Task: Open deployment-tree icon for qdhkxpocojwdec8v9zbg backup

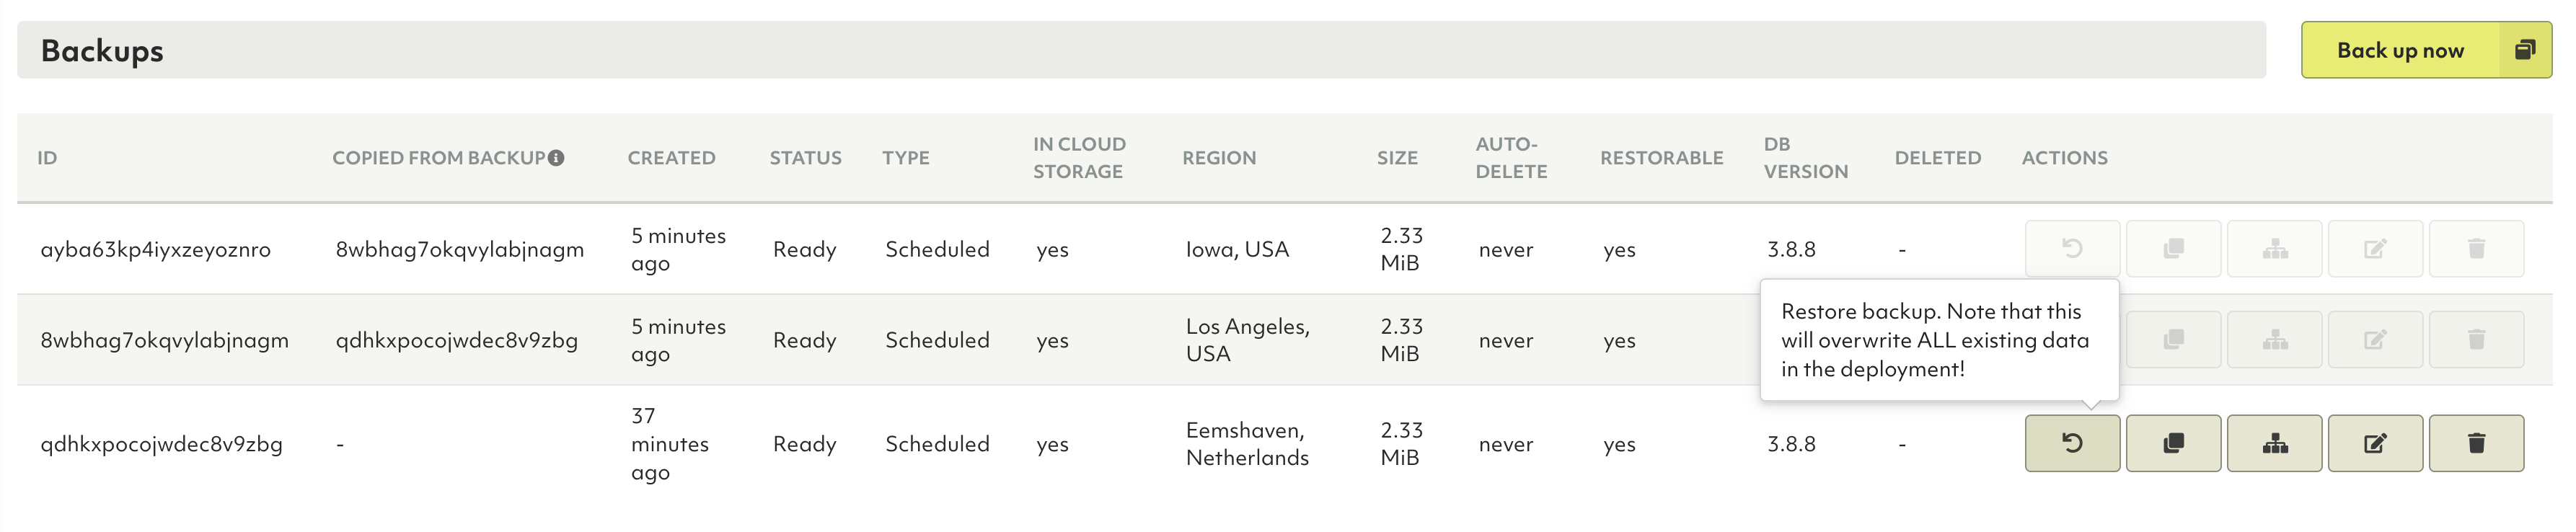Action: pos(2275,443)
